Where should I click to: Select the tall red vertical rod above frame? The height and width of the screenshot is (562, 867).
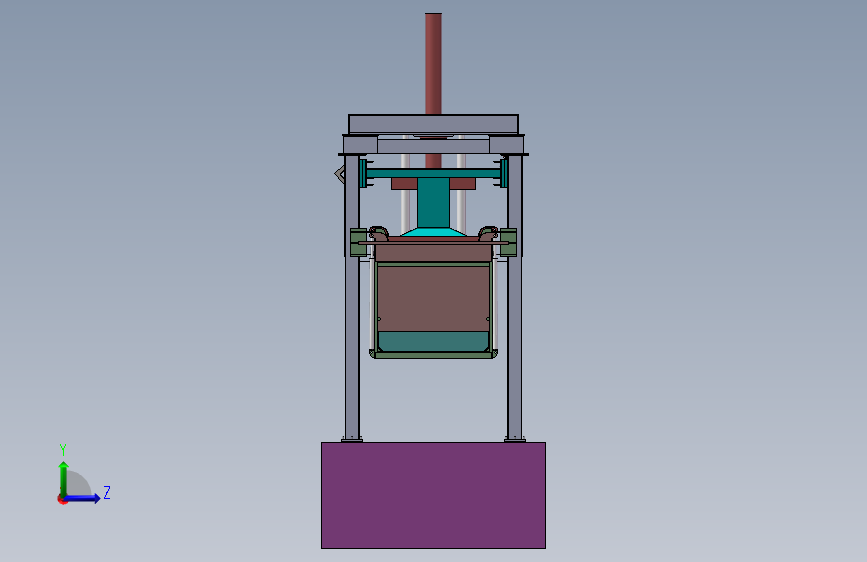tap(434, 64)
